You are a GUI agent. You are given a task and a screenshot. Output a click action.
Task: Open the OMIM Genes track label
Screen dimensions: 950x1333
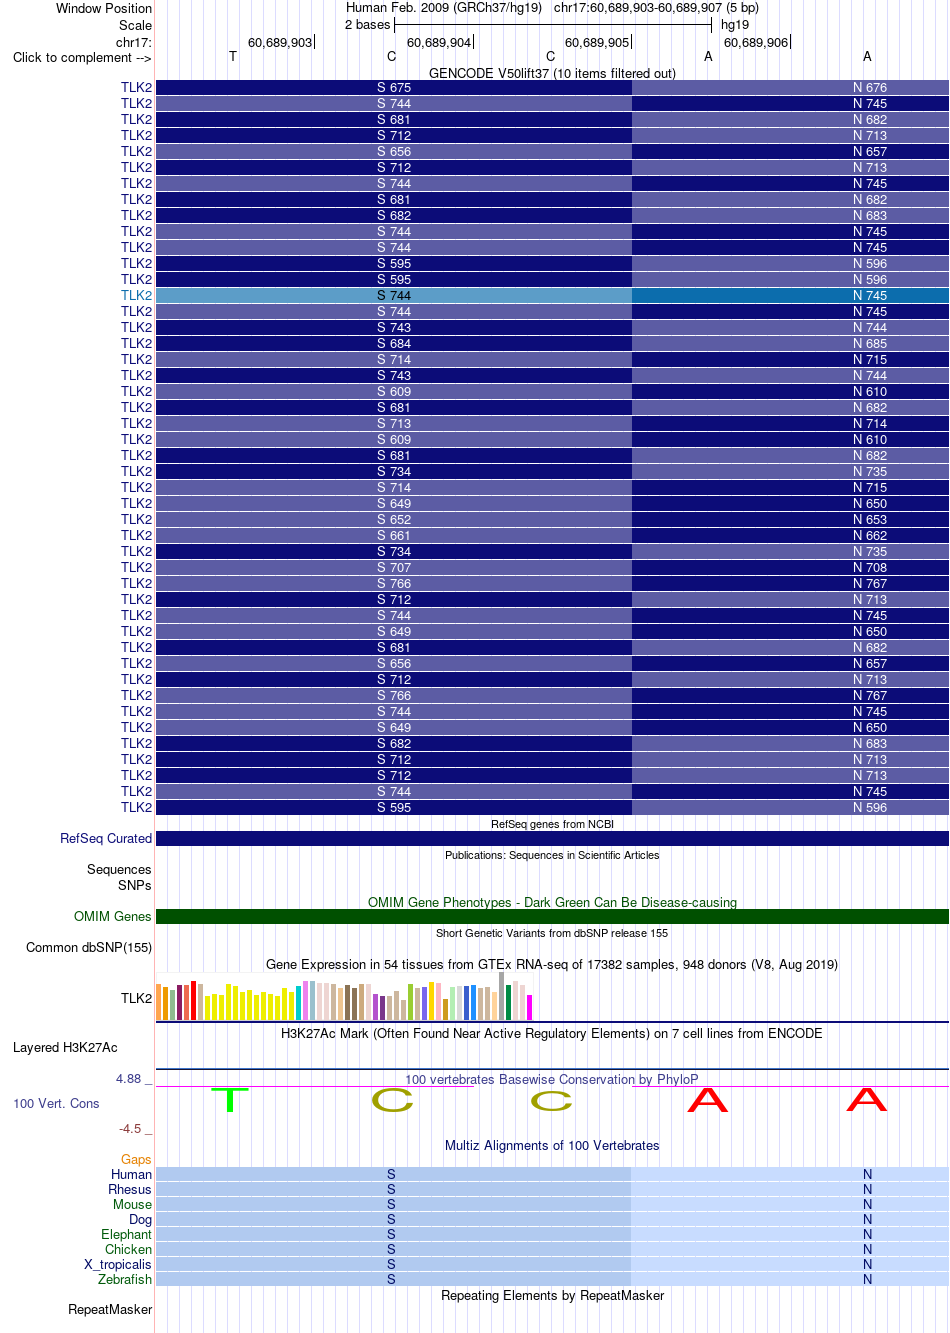tap(113, 917)
